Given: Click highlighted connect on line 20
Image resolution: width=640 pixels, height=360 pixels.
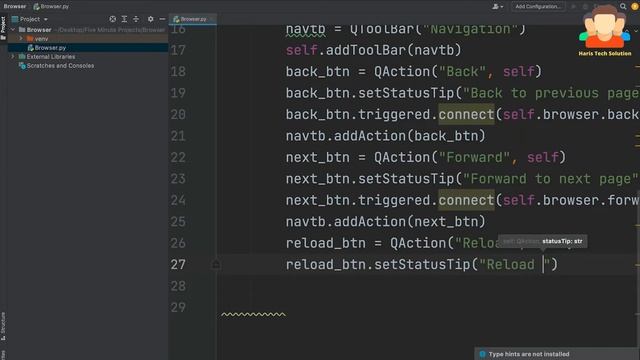Looking at the screenshot, I should pyautogui.click(x=466, y=114).
